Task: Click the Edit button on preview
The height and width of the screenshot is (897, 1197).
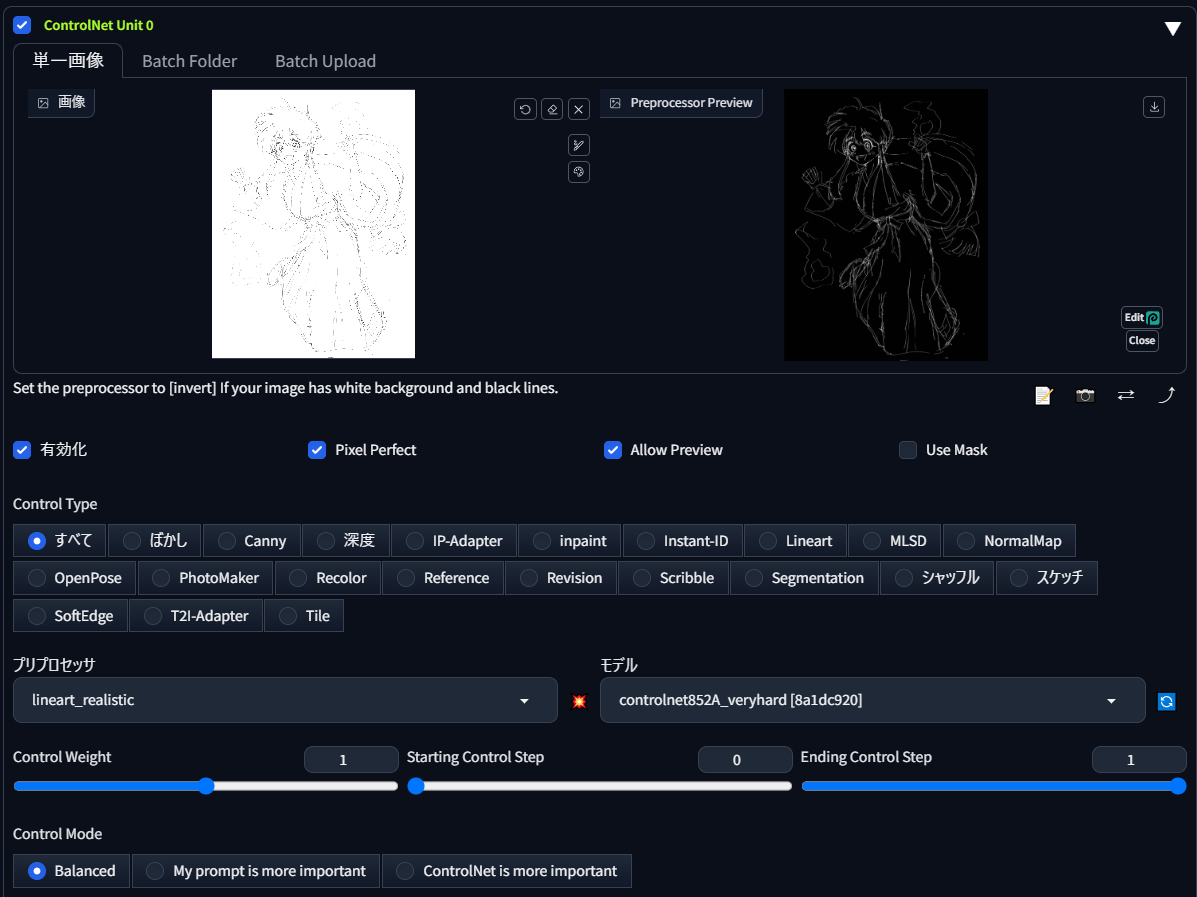Action: [1142, 317]
